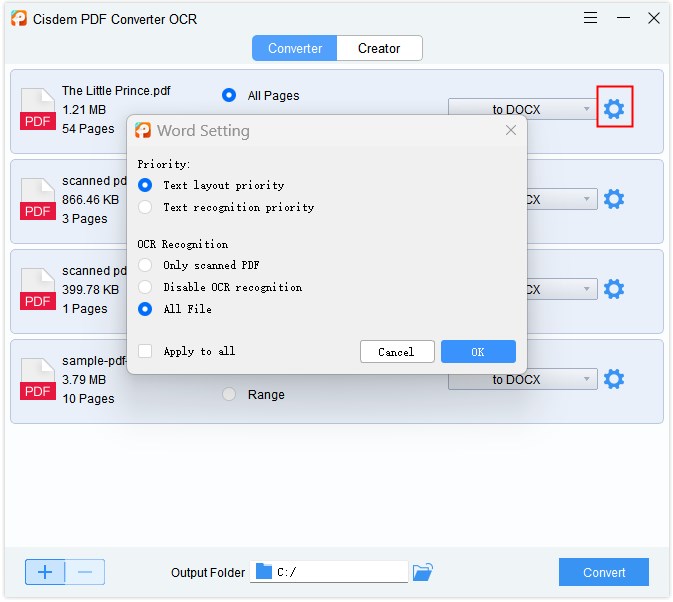Screen dimensions: 673x602
Task: Start conversion with Convert button
Action: pyautogui.click(x=603, y=572)
